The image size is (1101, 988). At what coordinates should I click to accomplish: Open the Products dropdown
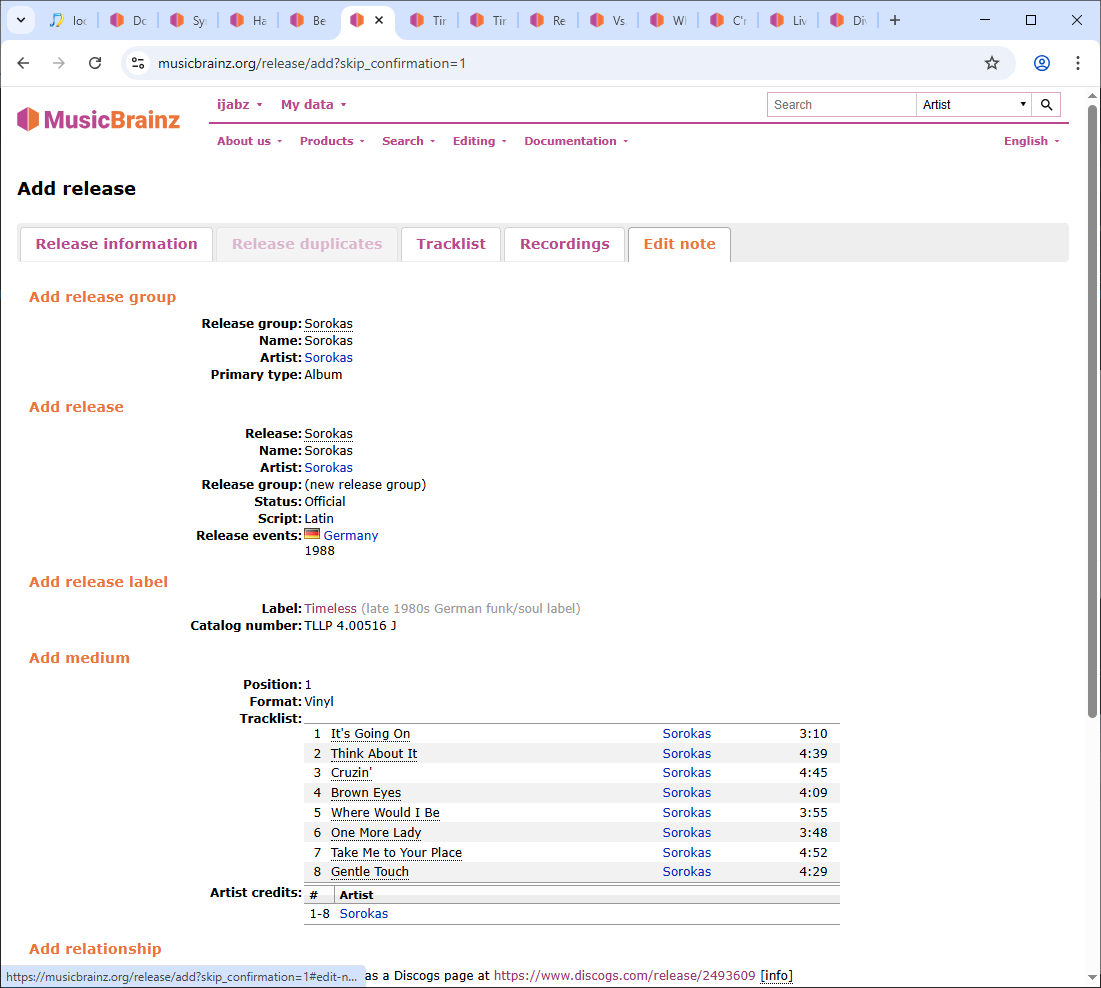pyautogui.click(x=332, y=141)
